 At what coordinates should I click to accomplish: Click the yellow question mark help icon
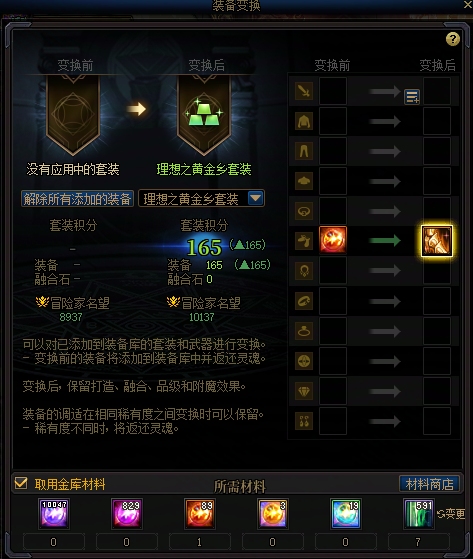(453, 39)
